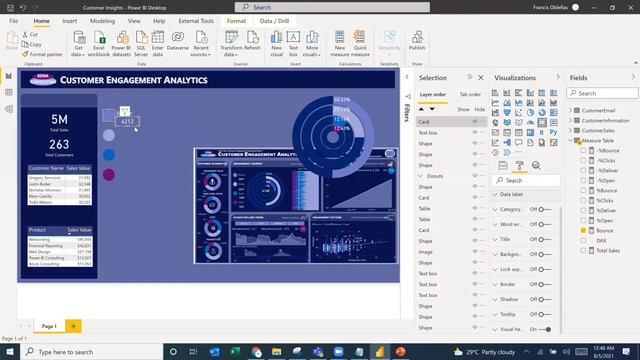
Task: Import an Excel workbook
Action: [x=99, y=44]
